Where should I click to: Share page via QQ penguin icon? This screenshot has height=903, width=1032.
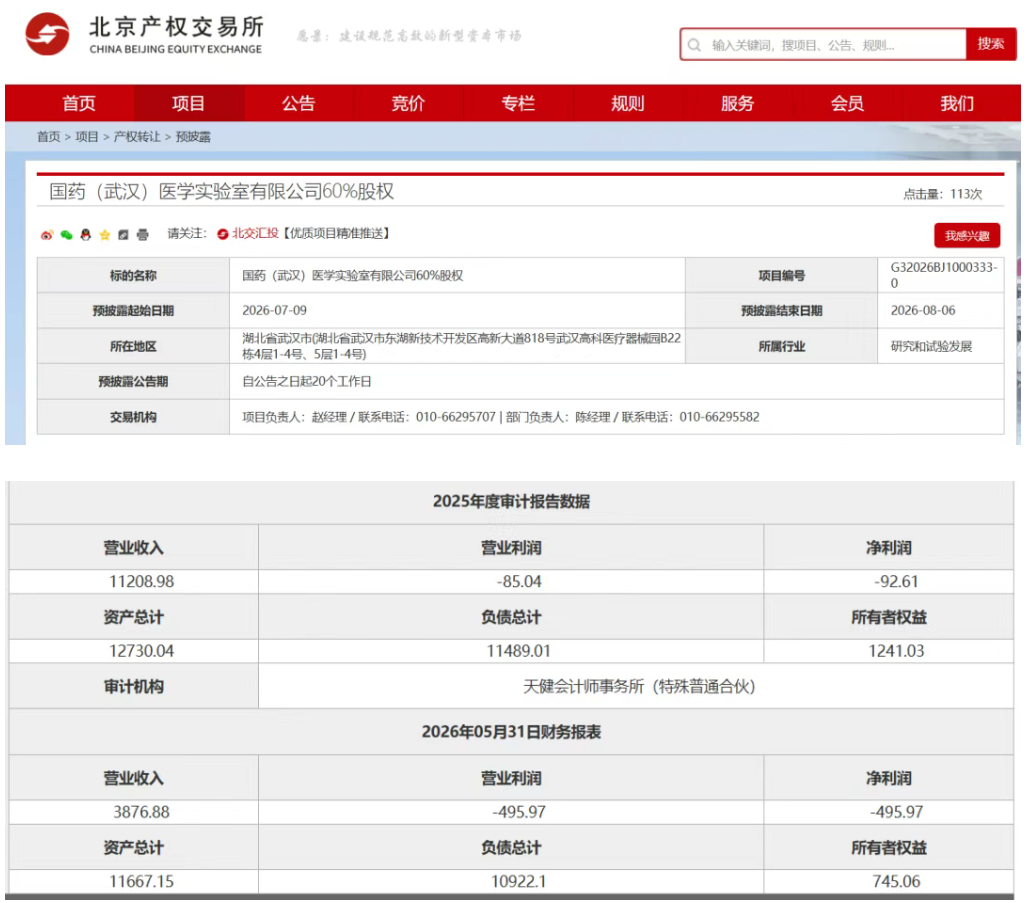86,235
